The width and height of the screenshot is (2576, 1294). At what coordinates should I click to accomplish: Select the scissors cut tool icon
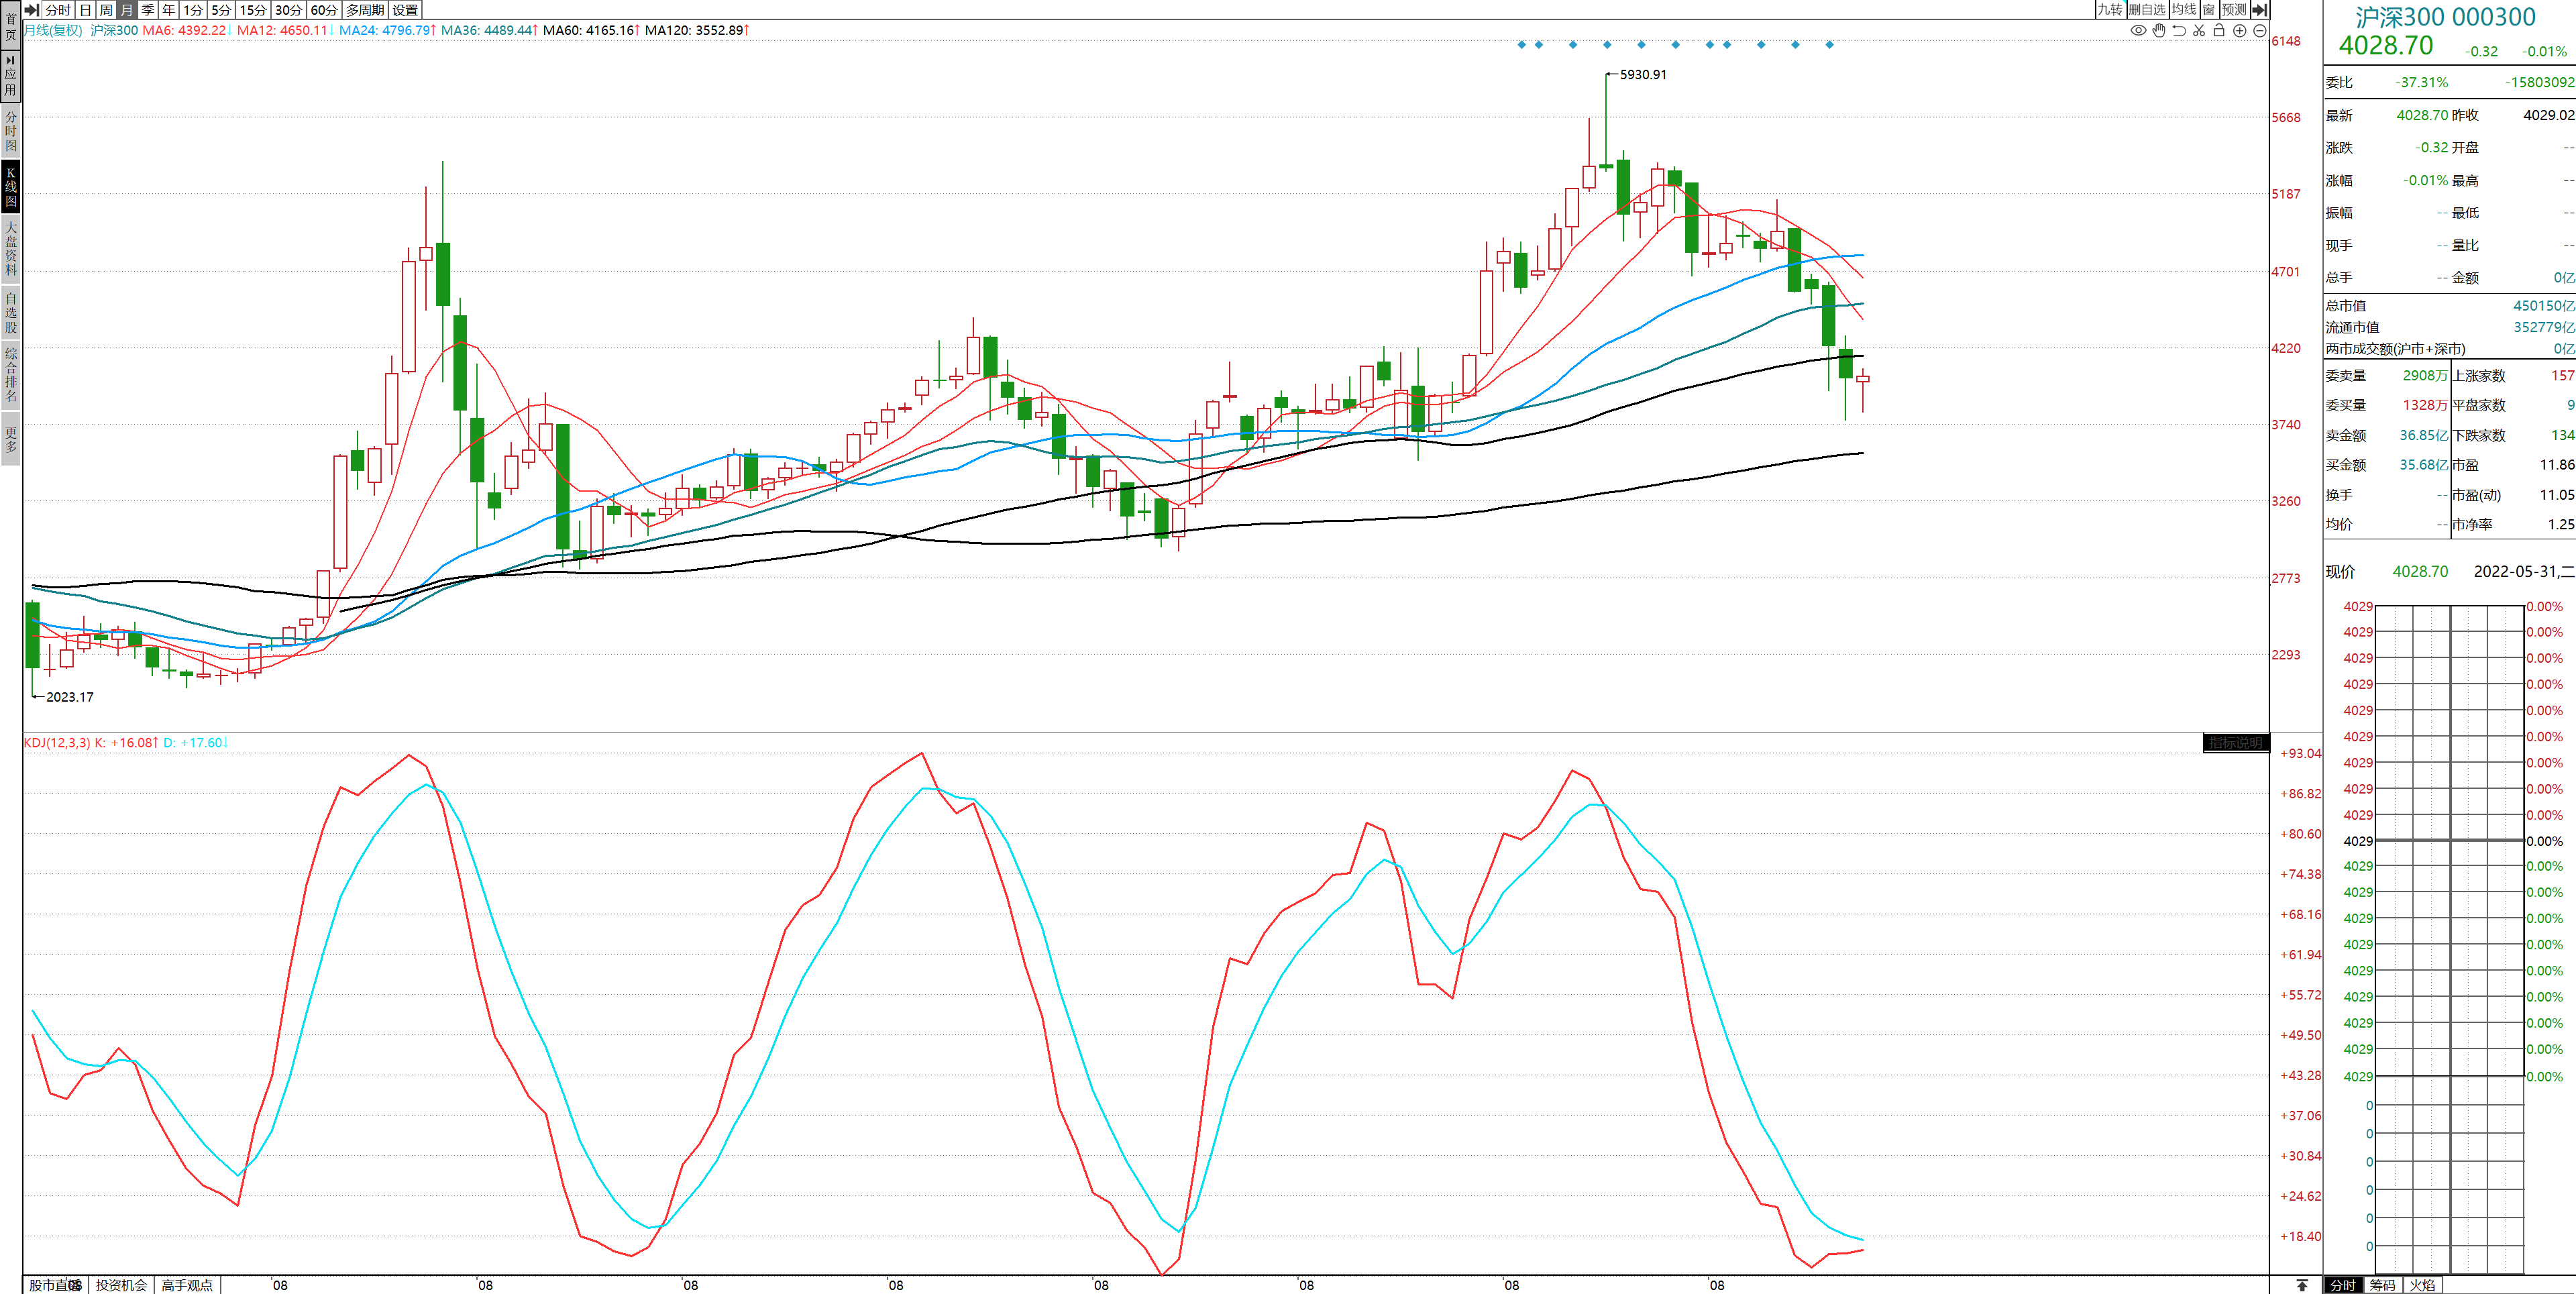click(2199, 30)
